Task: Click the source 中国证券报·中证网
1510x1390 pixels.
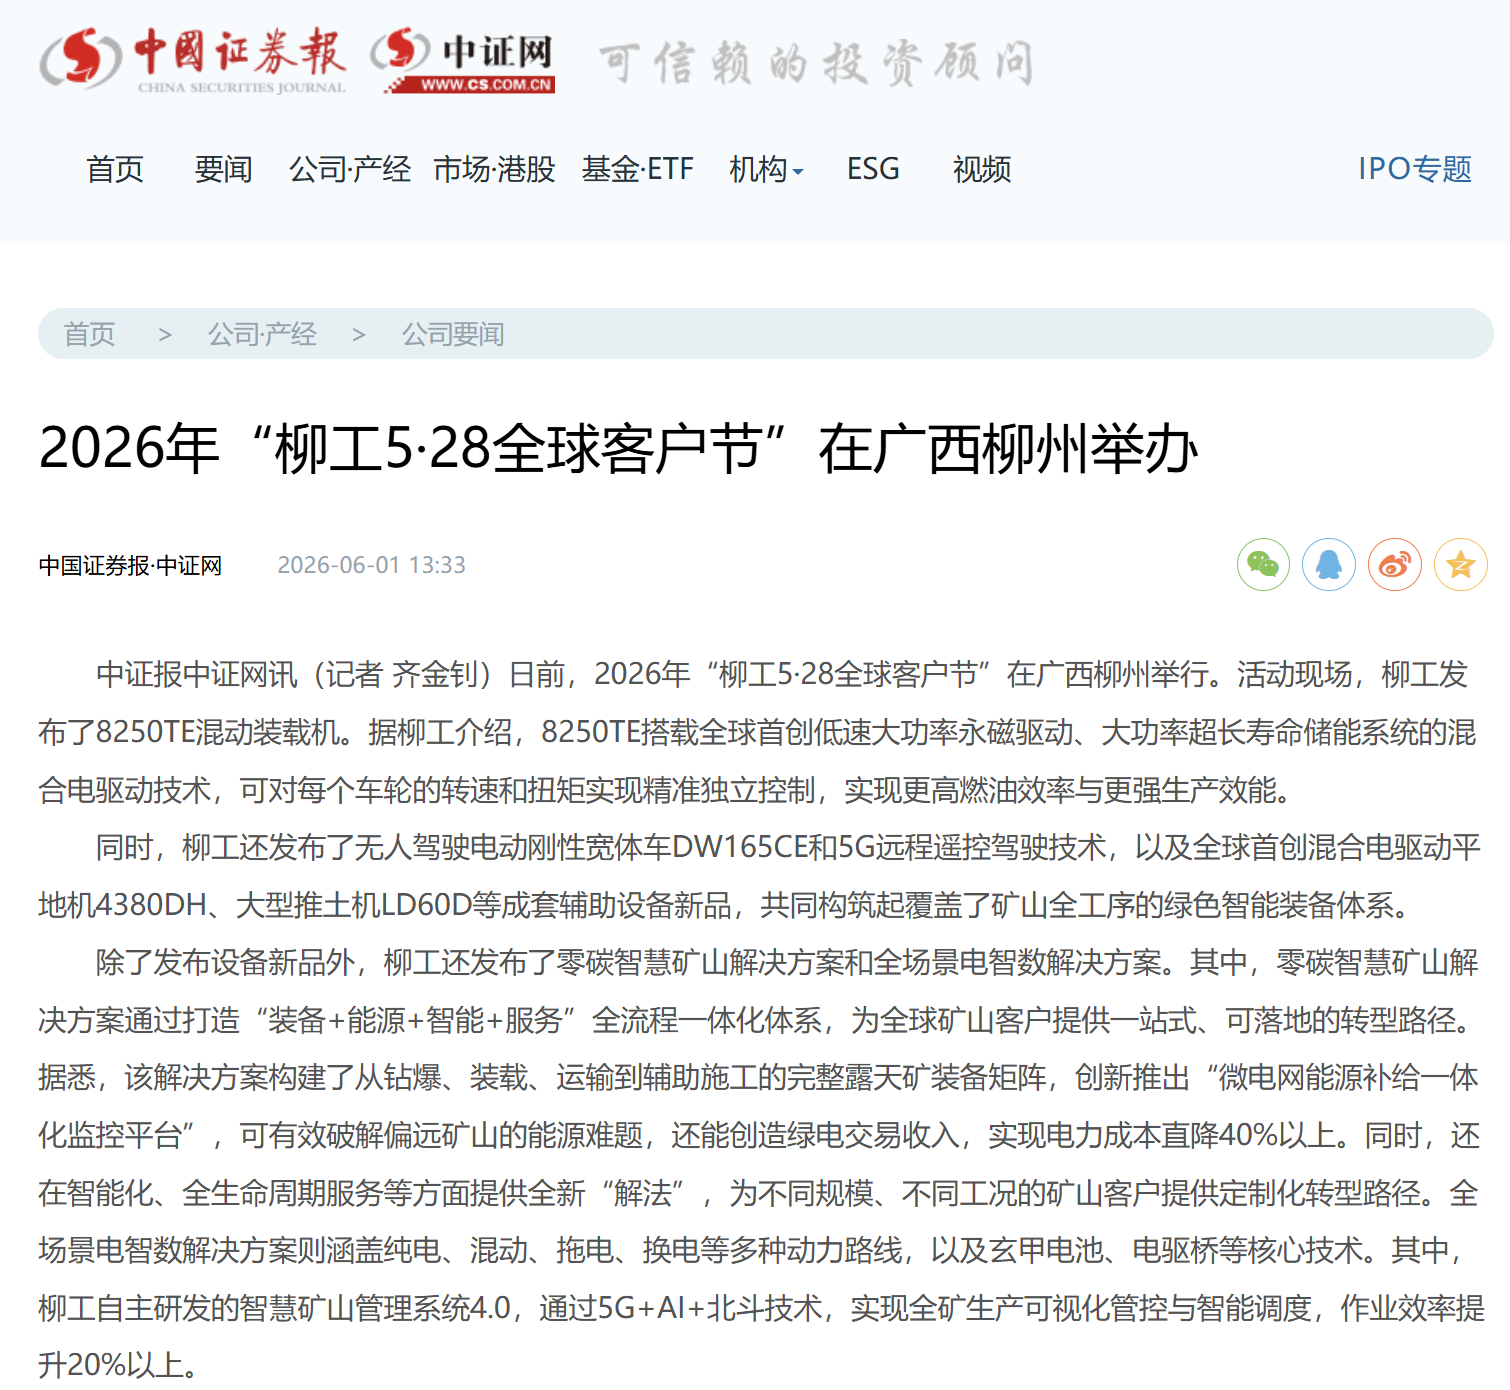Action: (130, 566)
